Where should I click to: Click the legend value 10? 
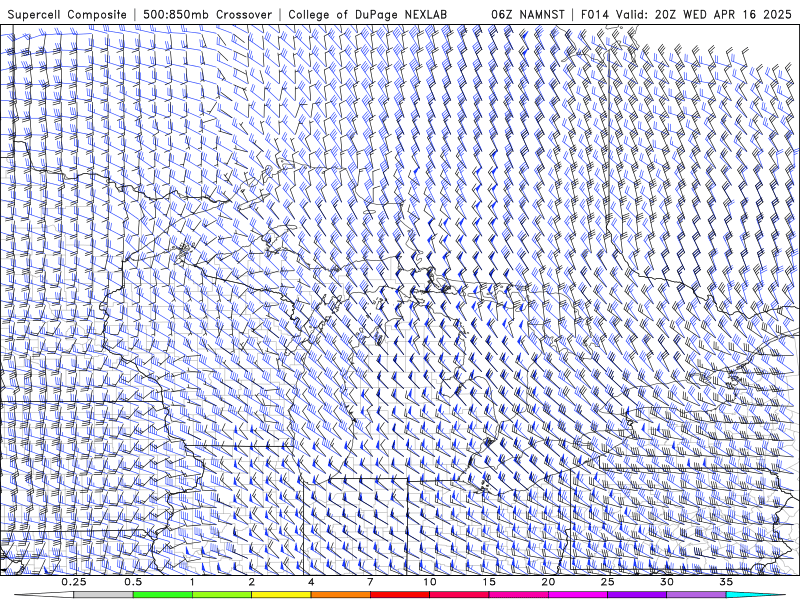tap(430, 582)
